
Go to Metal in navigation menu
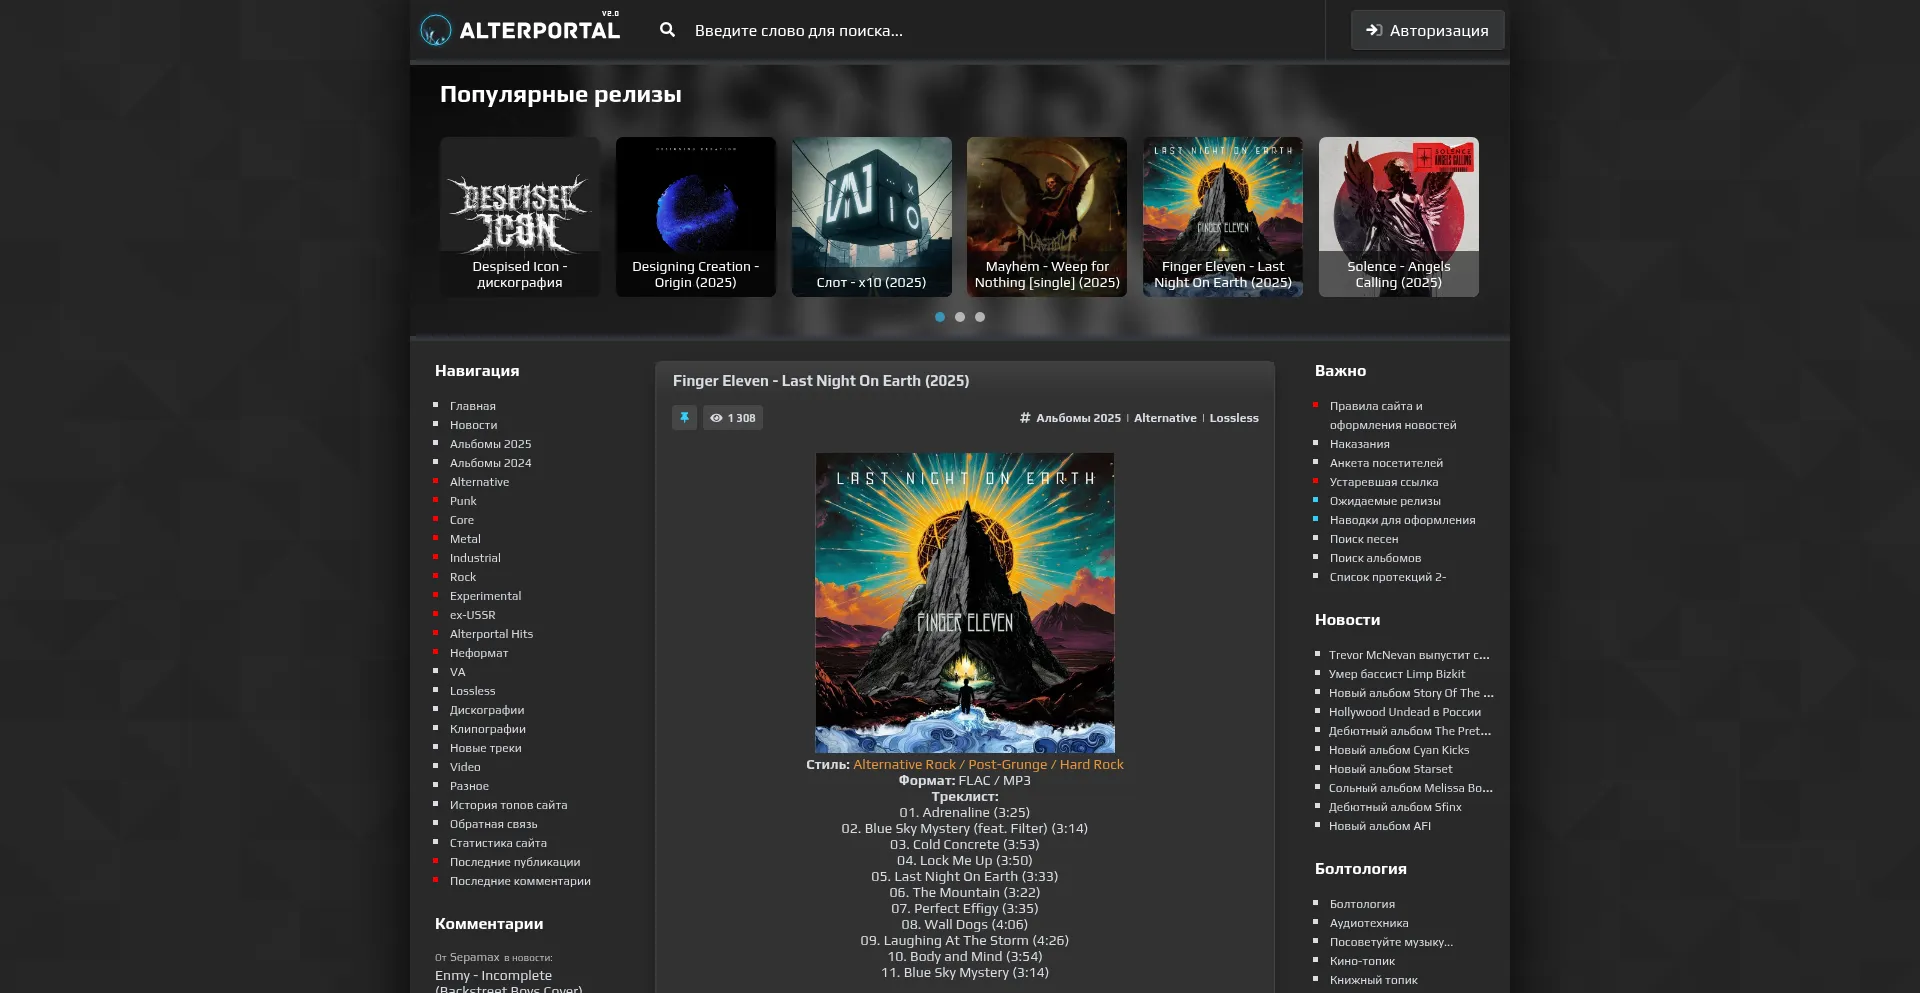(x=465, y=539)
